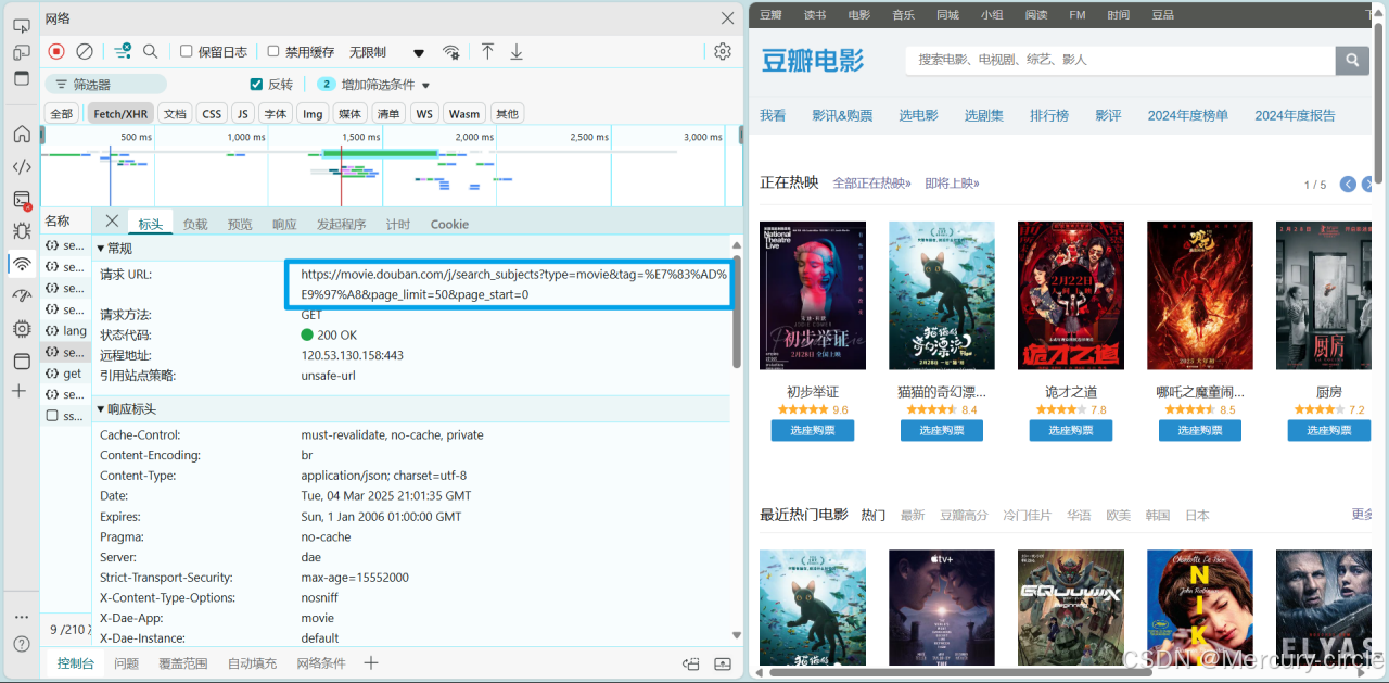Screen dimensions: 1389x683
Task: Toggle device emulation mode
Action: (21, 52)
